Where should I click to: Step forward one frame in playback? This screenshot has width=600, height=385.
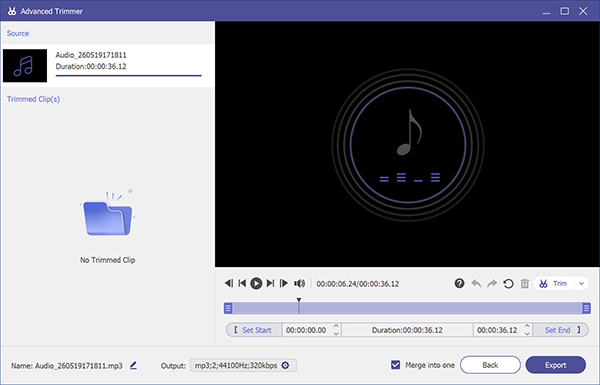[x=284, y=283]
